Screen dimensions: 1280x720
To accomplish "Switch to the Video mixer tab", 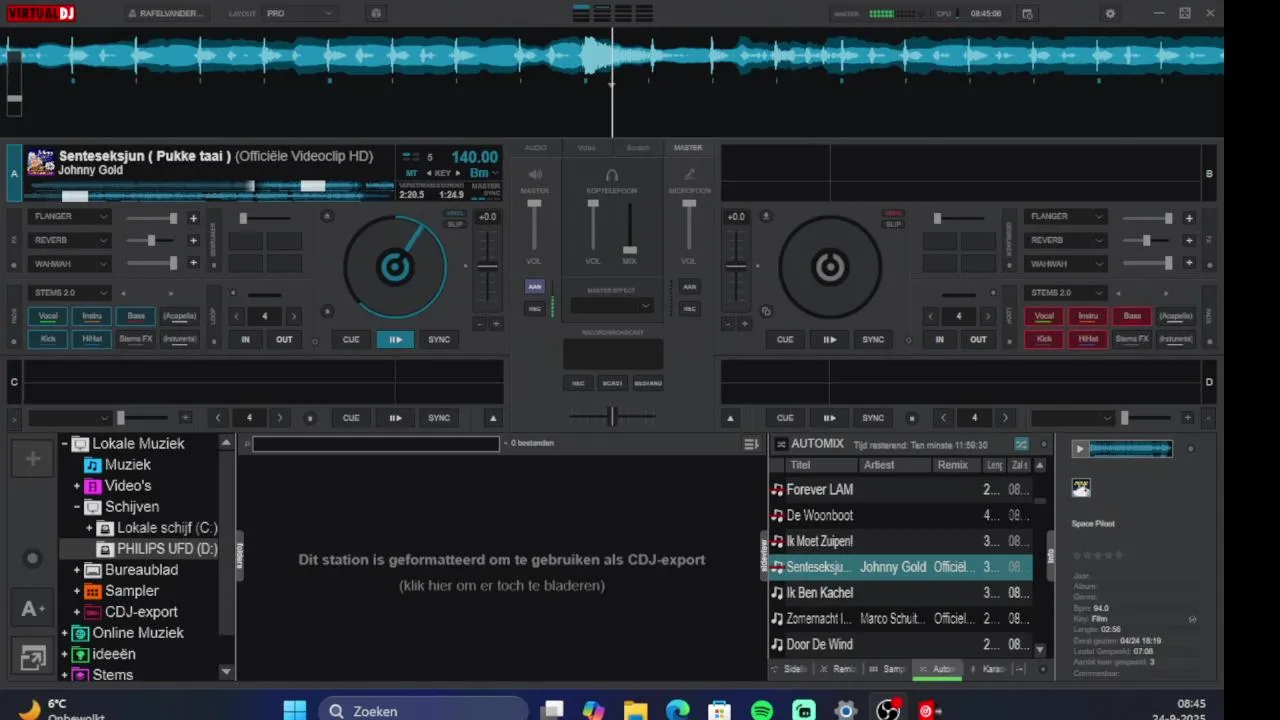I will point(587,147).
